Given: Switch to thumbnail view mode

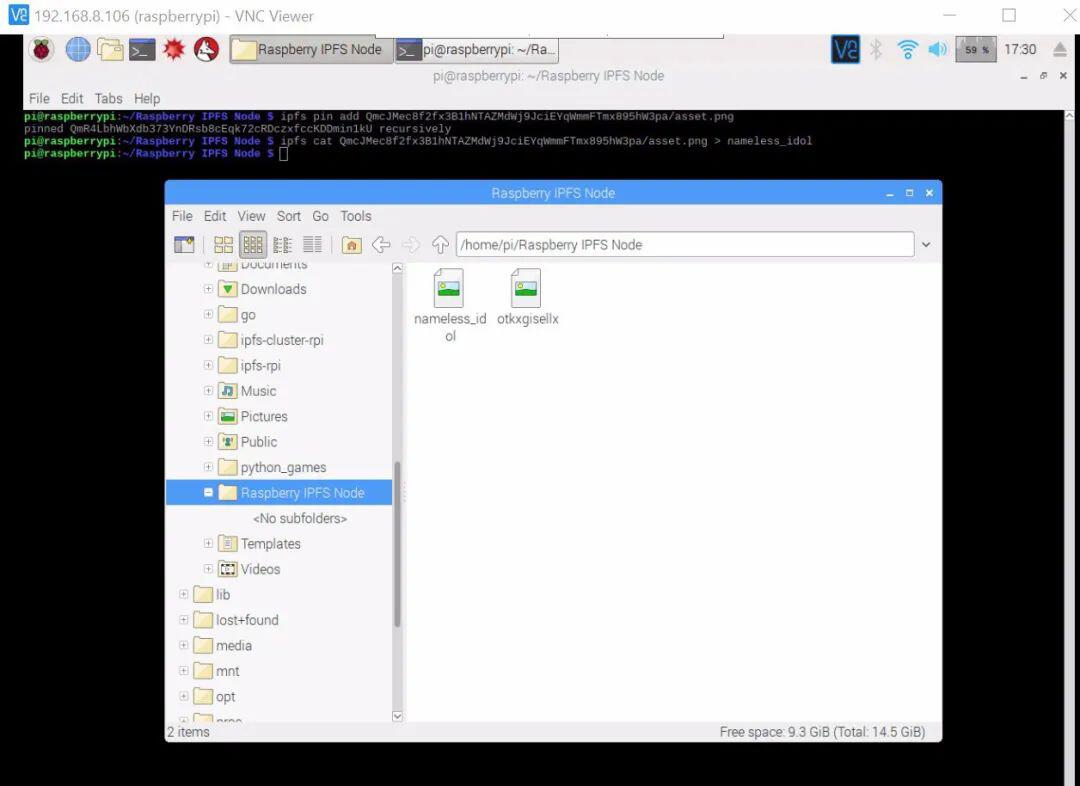Looking at the screenshot, I should click(253, 245).
